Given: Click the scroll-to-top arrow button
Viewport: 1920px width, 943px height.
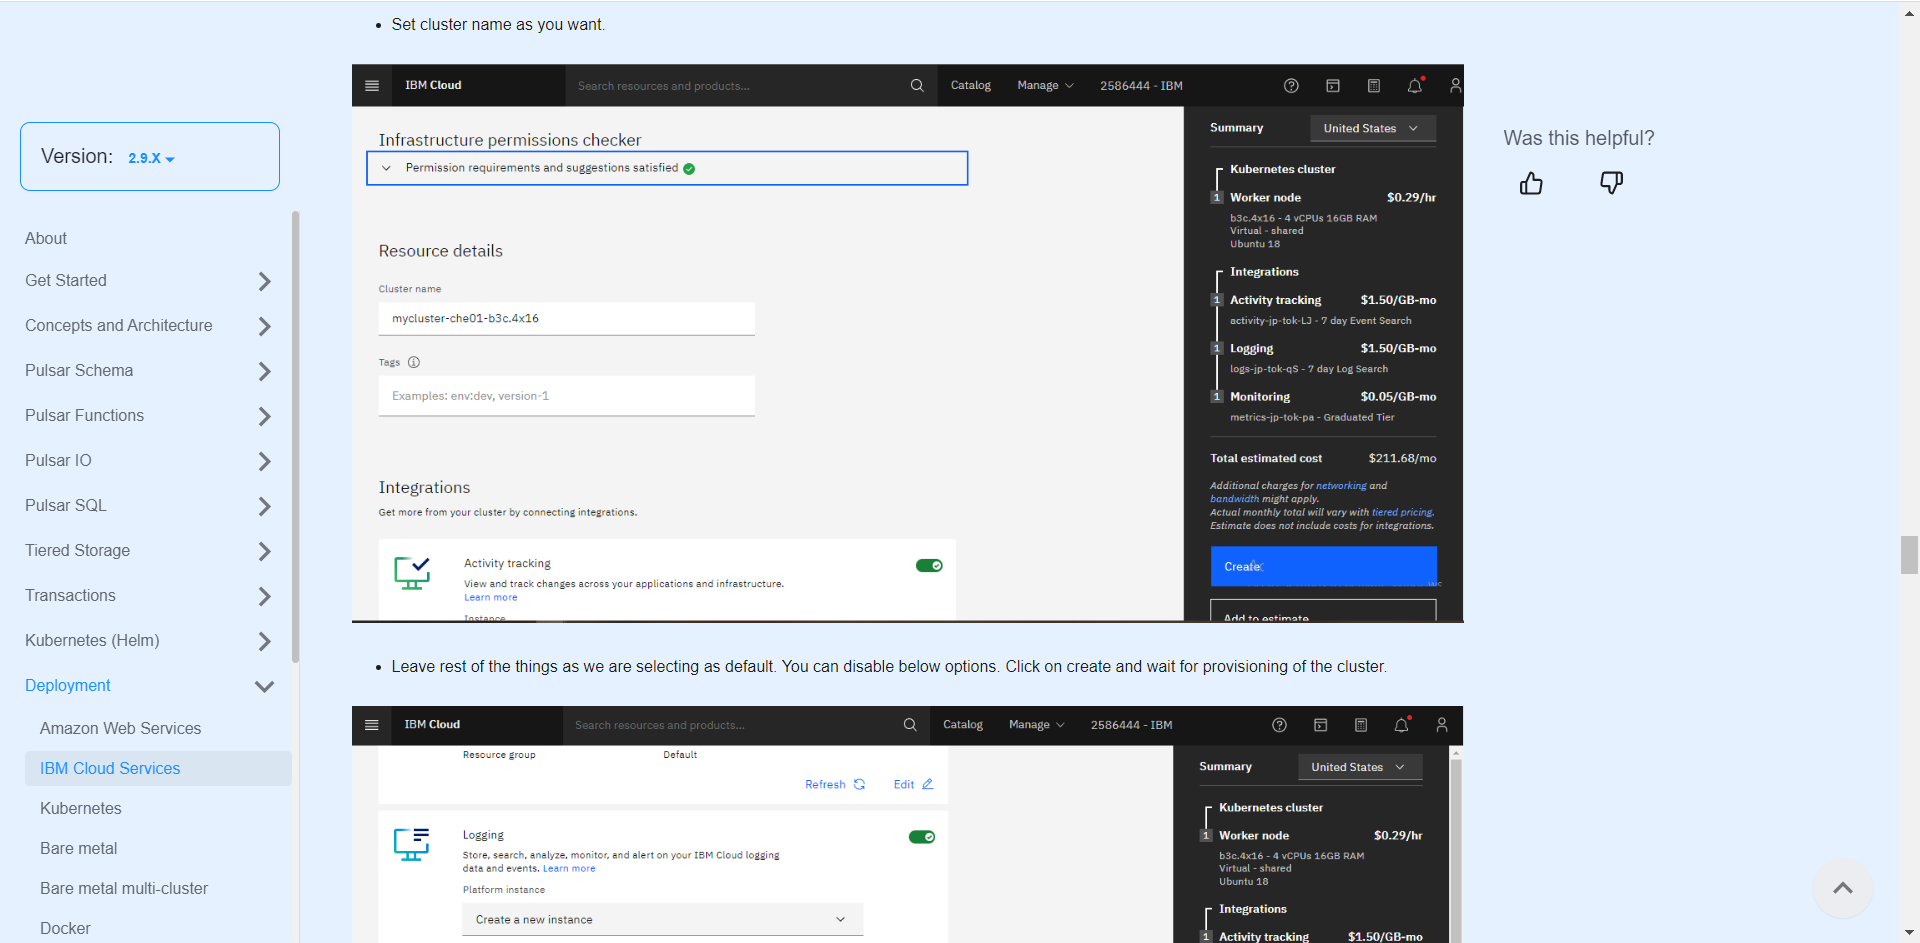Looking at the screenshot, I should coord(1842,888).
